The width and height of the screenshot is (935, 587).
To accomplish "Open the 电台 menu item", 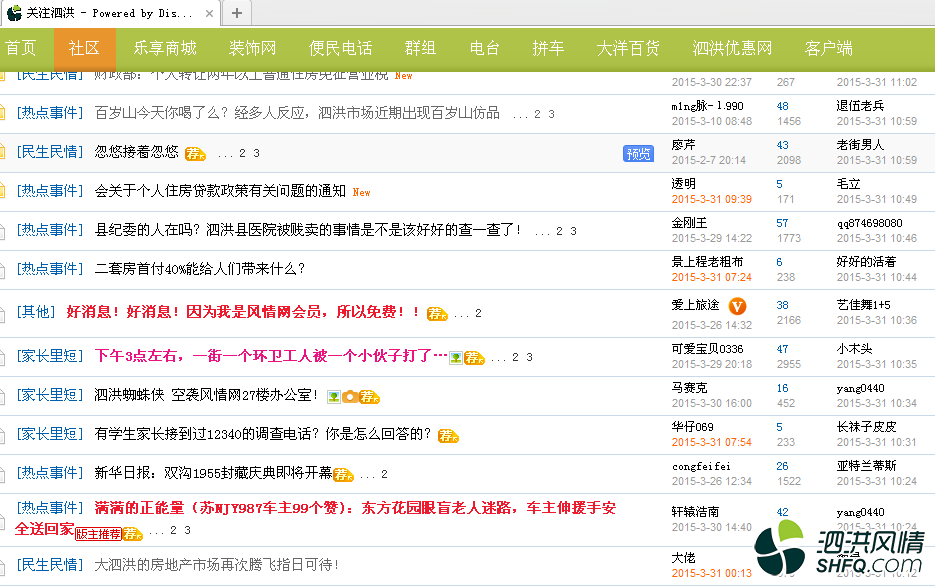I will (484, 47).
